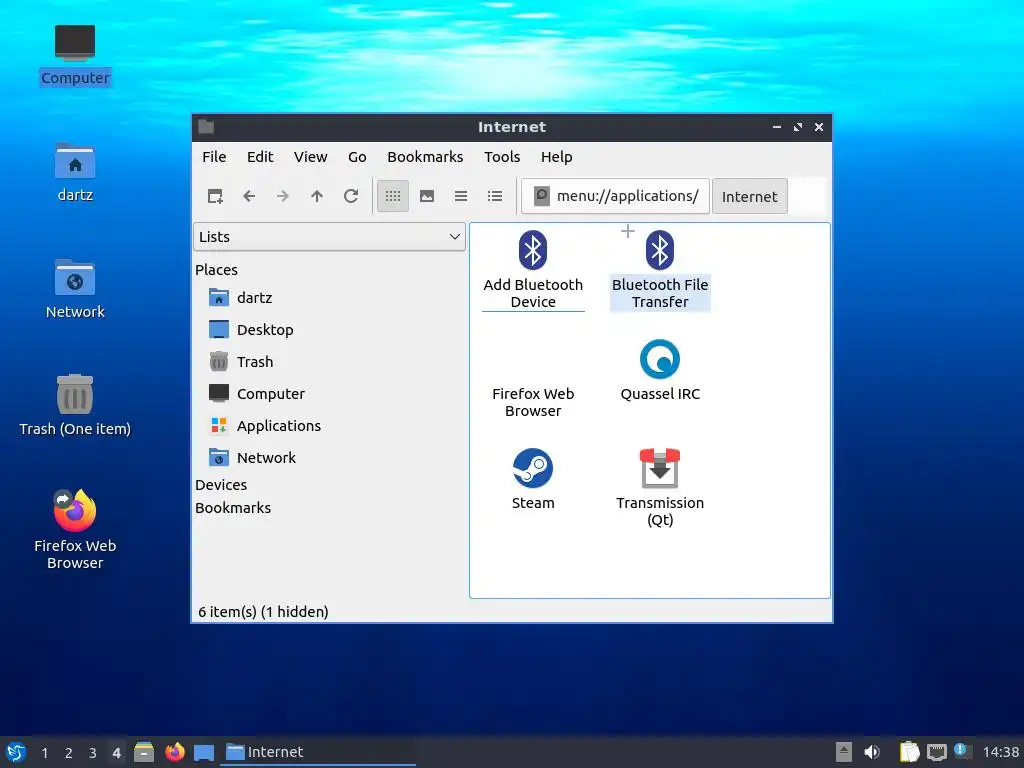Image resolution: width=1024 pixels, height=768 pixels.
Task: Click show desktop icon in taskbar
Action: pyautogui.click(x=204, y=752)
